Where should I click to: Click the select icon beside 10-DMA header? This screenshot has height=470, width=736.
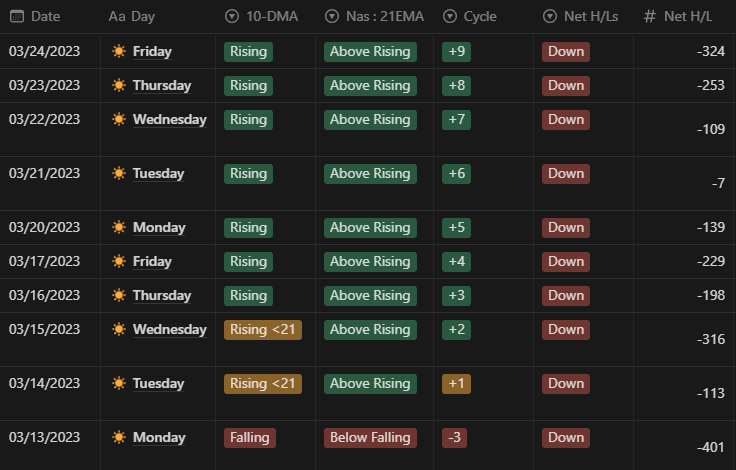point(232,16)
